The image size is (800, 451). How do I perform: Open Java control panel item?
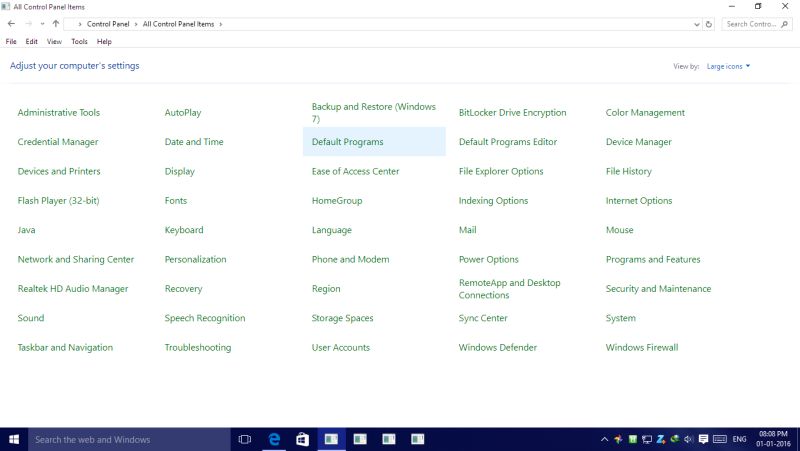click(x=27, y=230)
